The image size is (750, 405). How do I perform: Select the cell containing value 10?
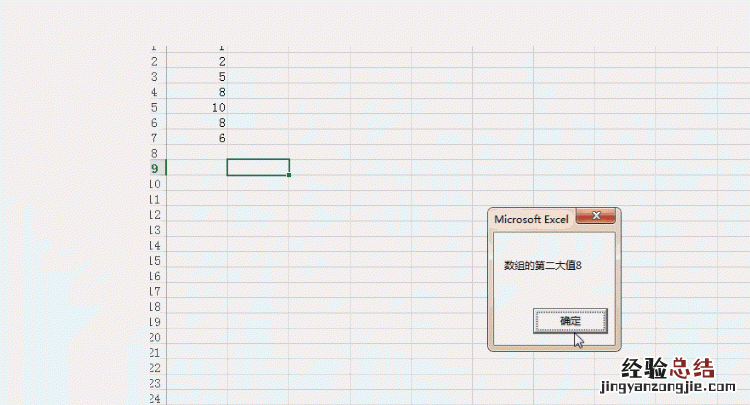click(x=198, y=107)
